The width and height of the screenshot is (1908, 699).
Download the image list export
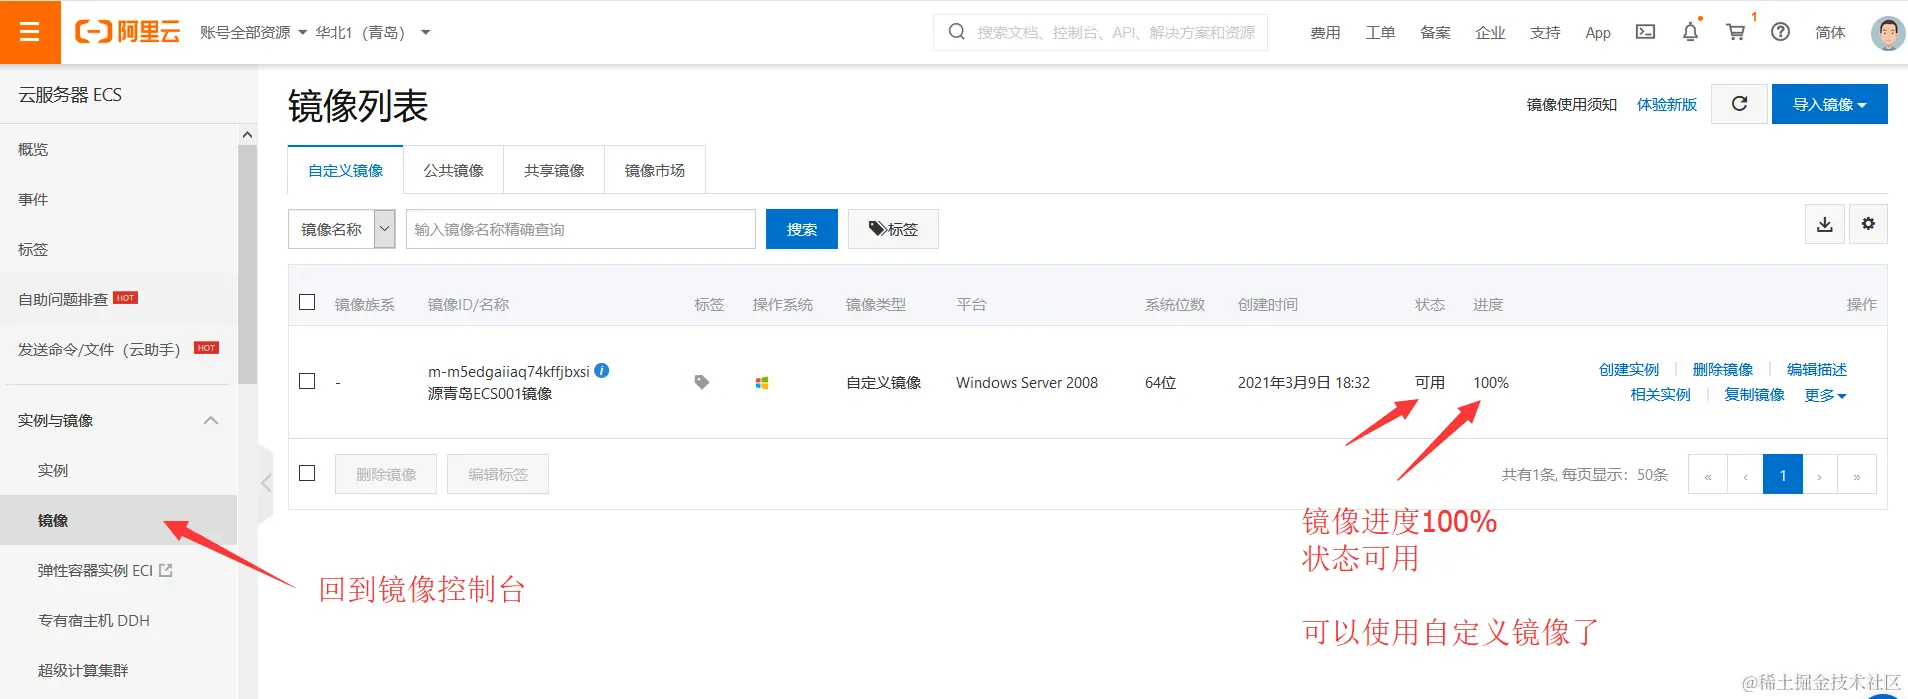coord(1824,224)
